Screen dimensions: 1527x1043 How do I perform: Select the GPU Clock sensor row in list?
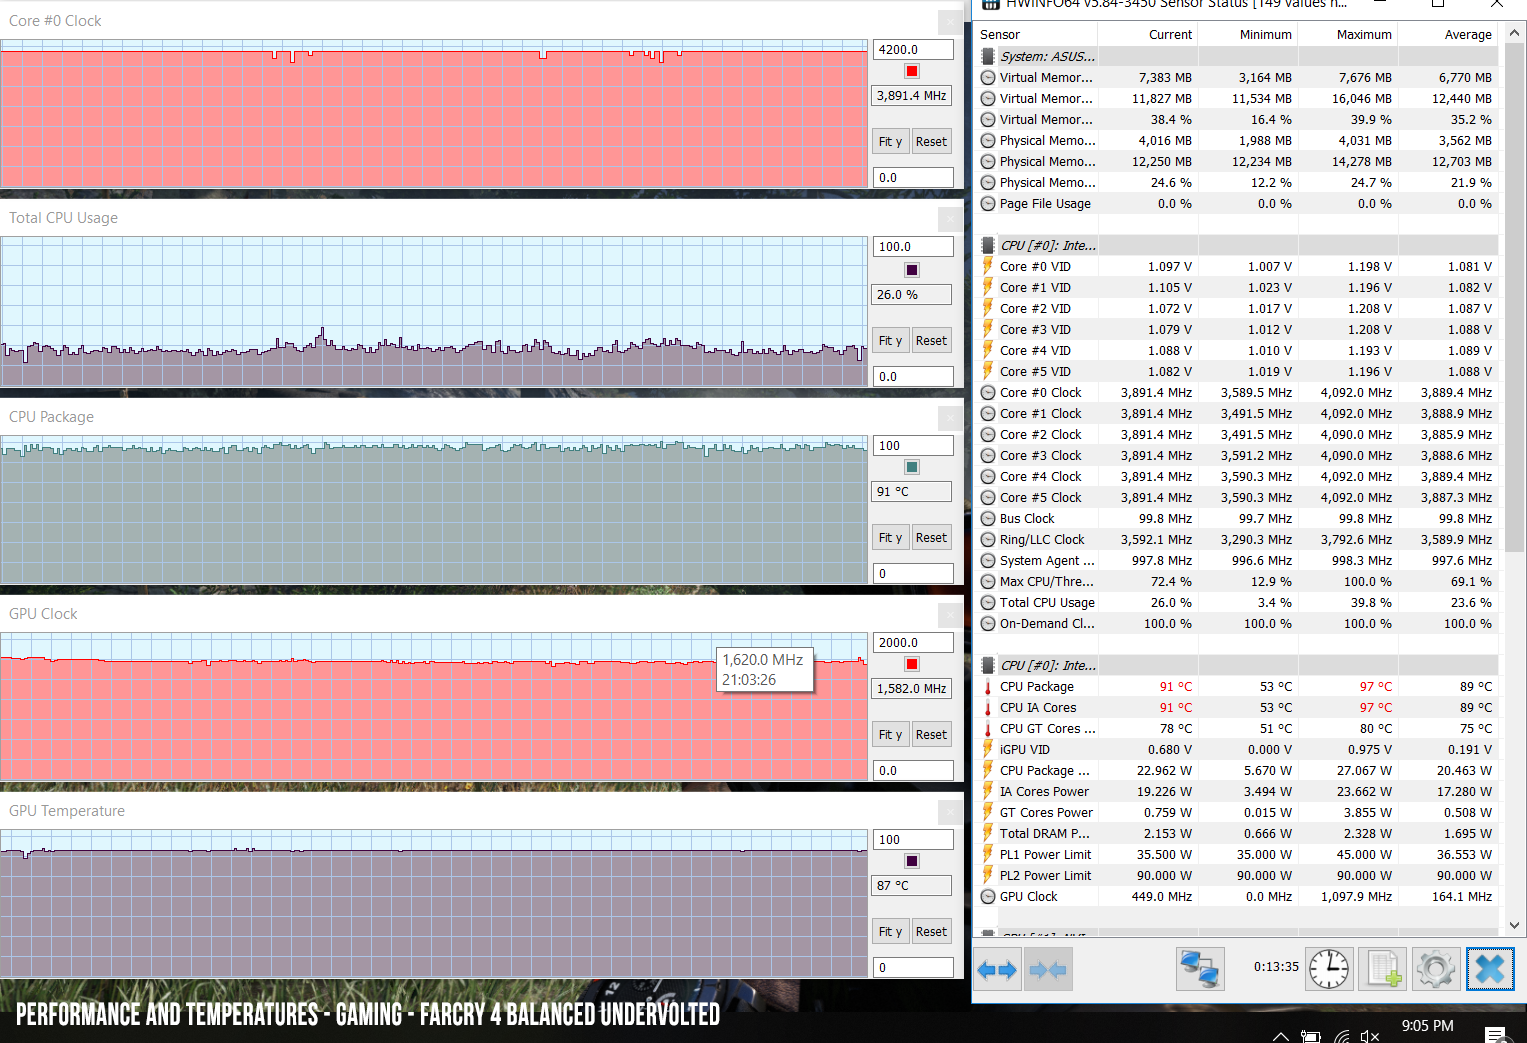click(x=1237, y=897)
